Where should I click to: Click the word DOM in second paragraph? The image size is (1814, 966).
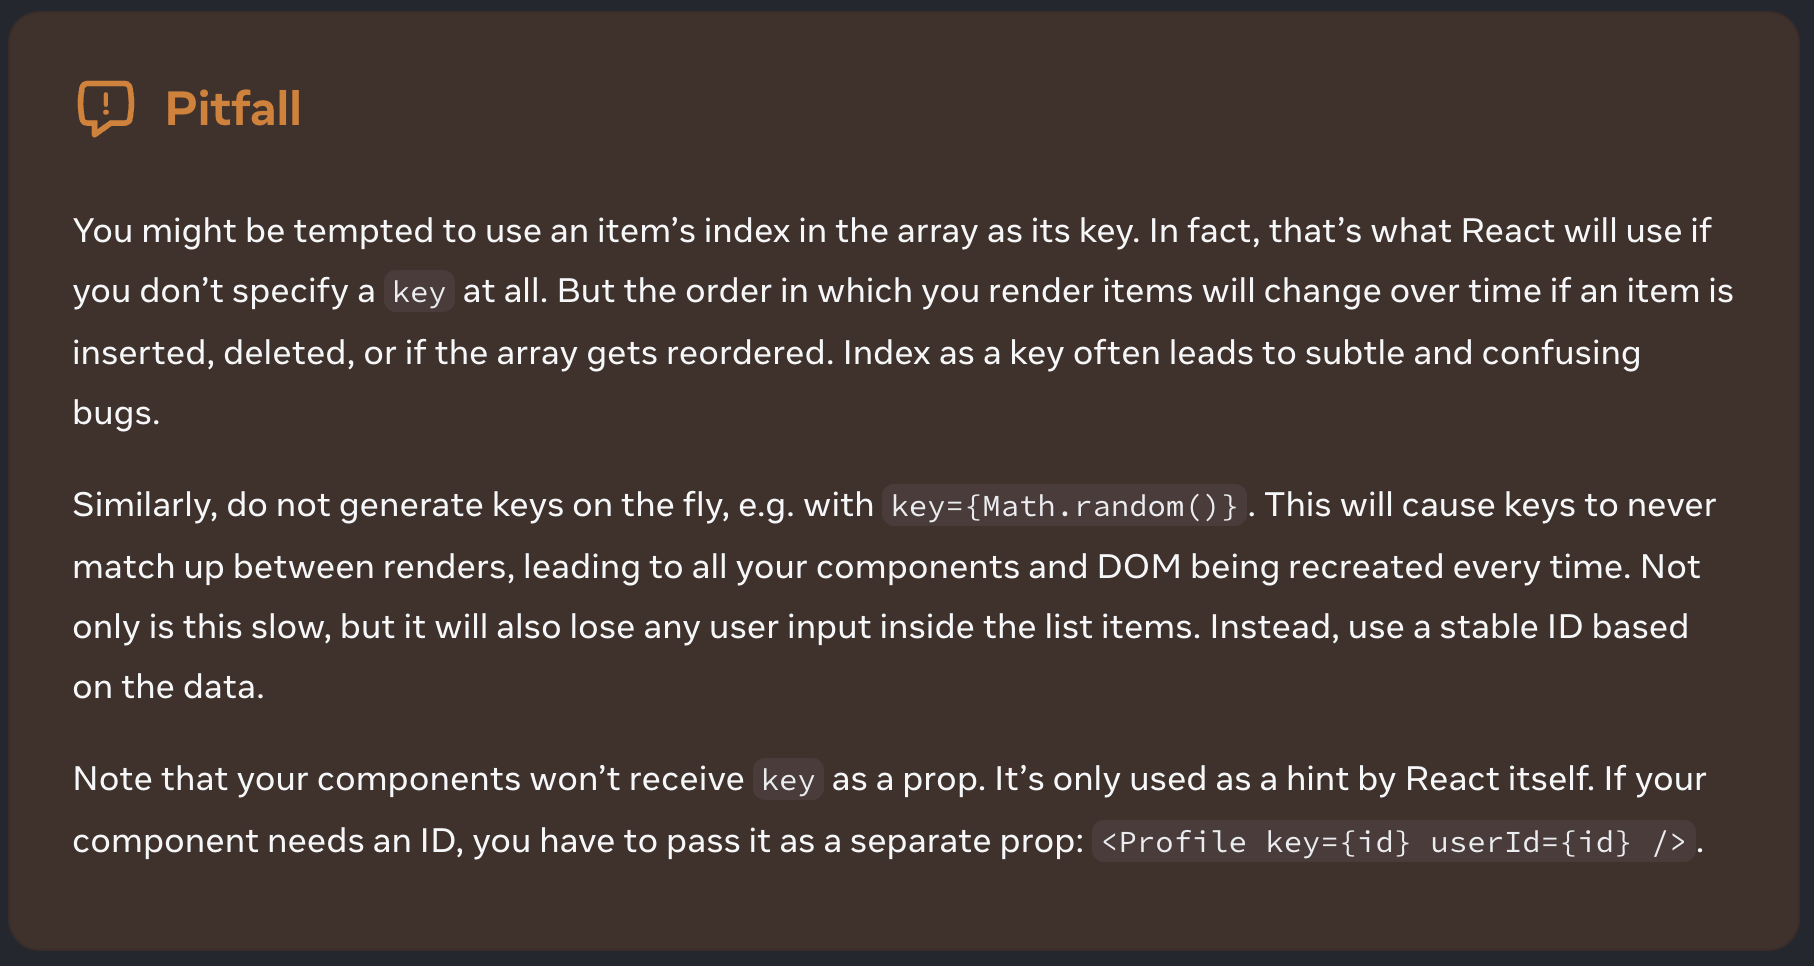click(x=1139, y=567)
